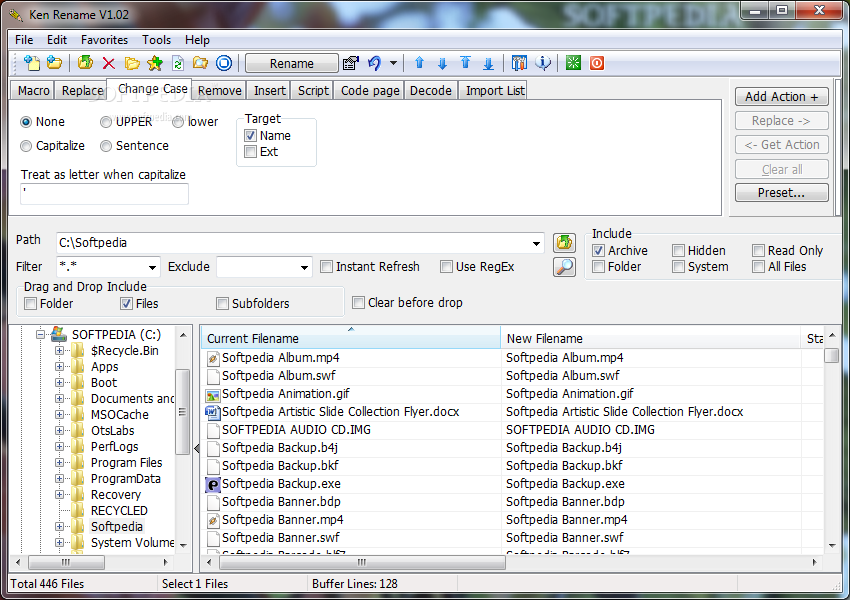Expand the Recovery folder node
The image size is (850, 600).
tap(59, 494)
